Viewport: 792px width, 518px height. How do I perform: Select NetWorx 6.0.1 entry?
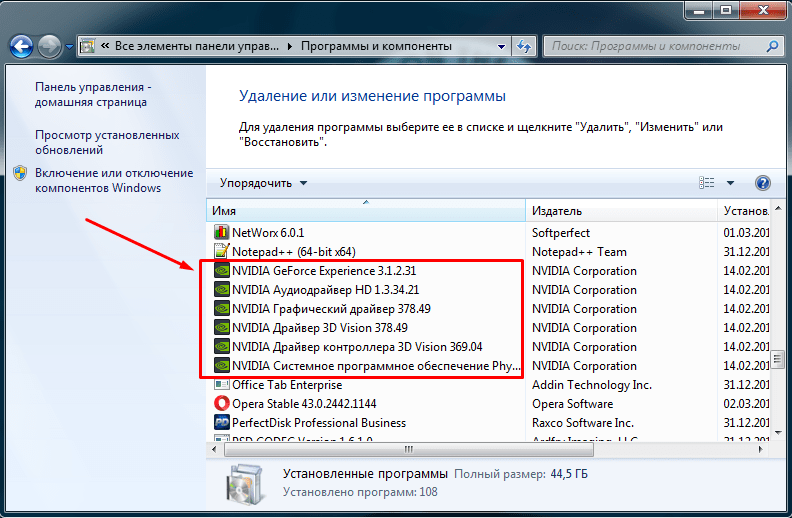tap(268, 233)
